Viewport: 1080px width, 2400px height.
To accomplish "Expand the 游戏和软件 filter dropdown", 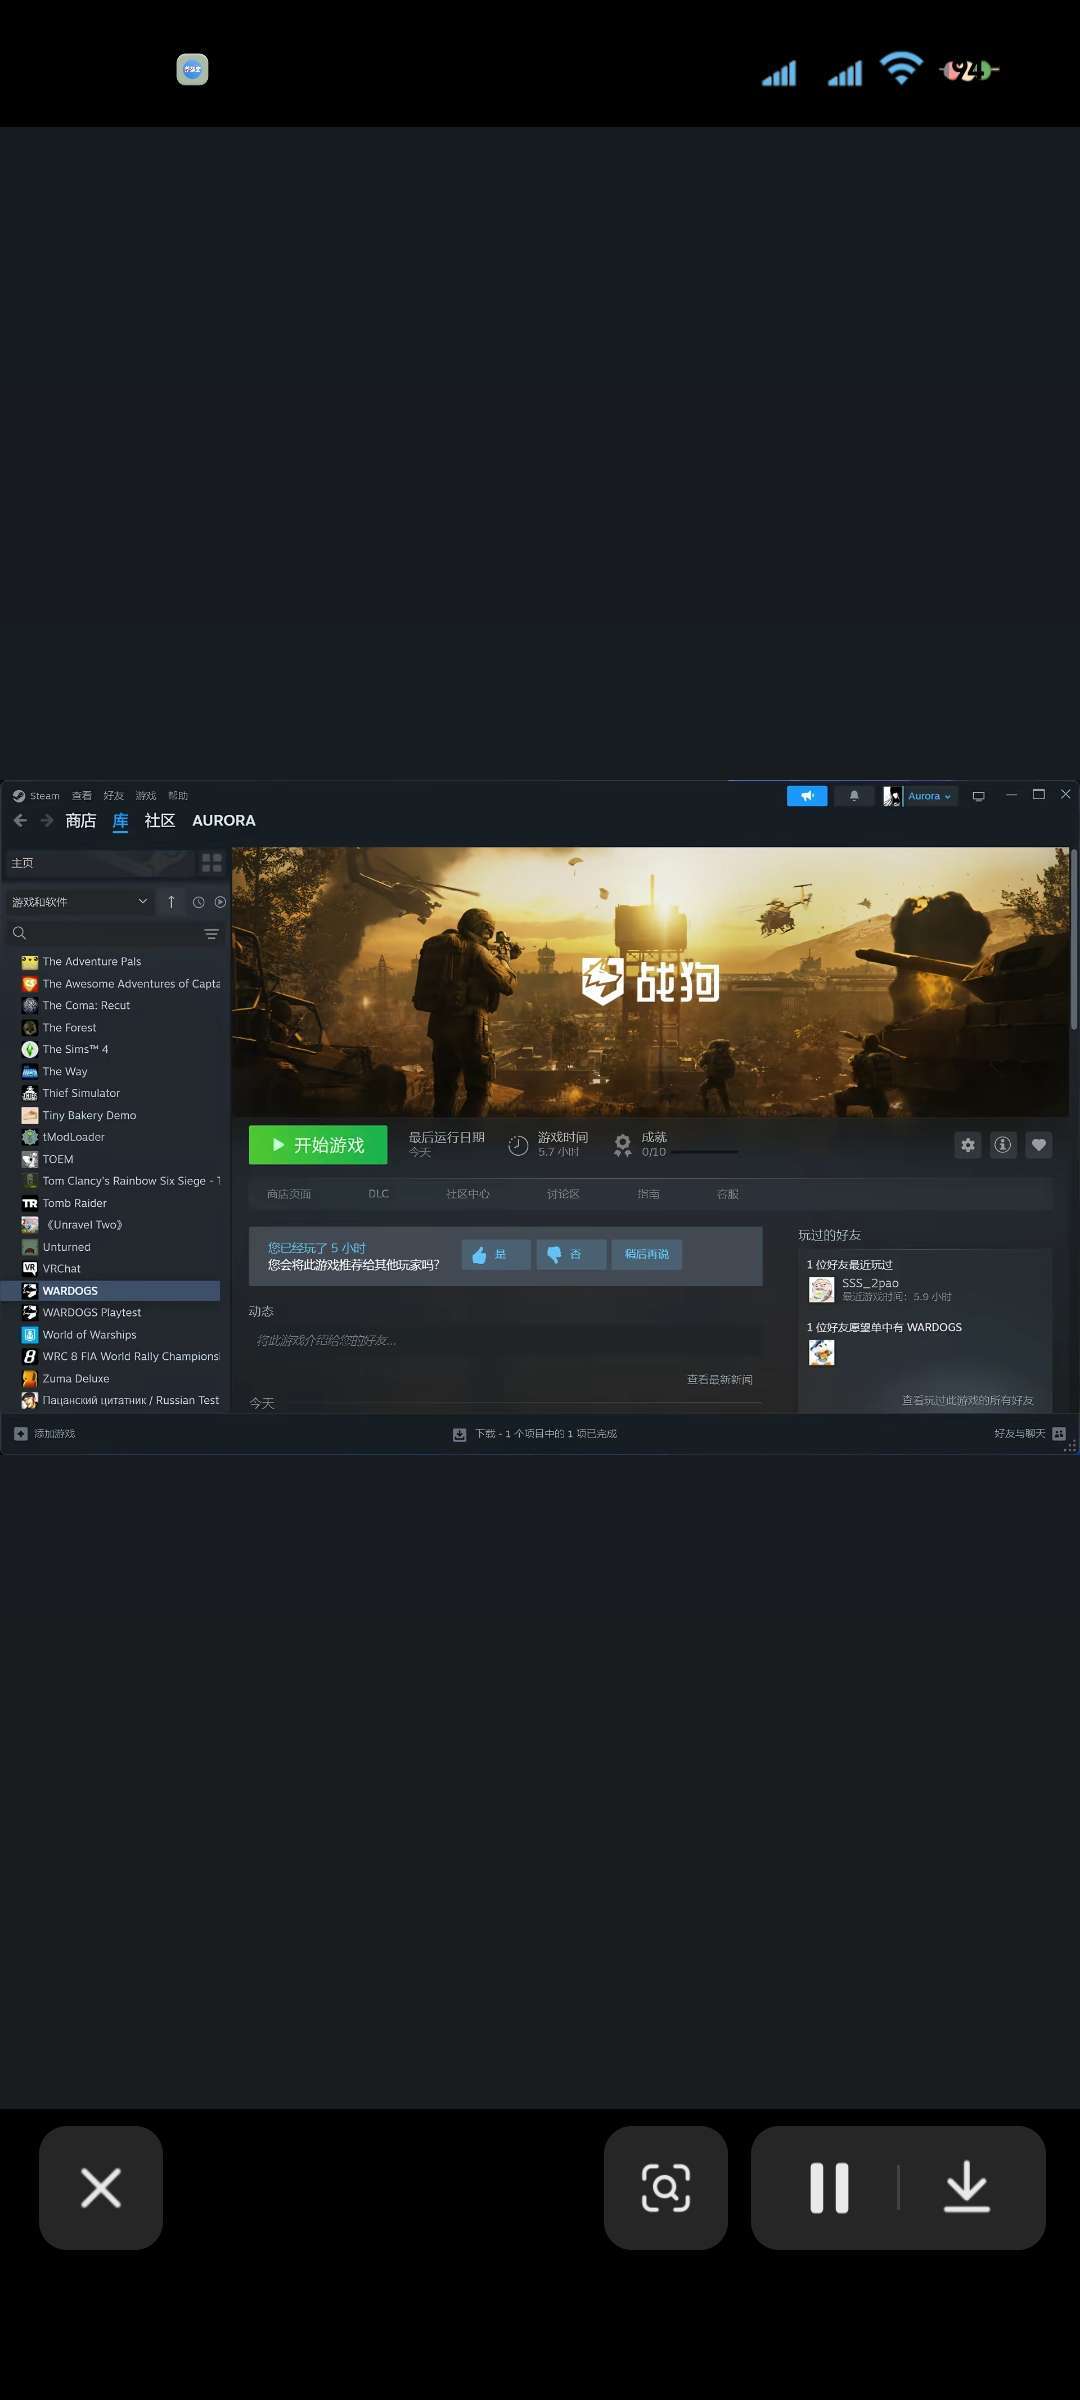I will 79,902.
